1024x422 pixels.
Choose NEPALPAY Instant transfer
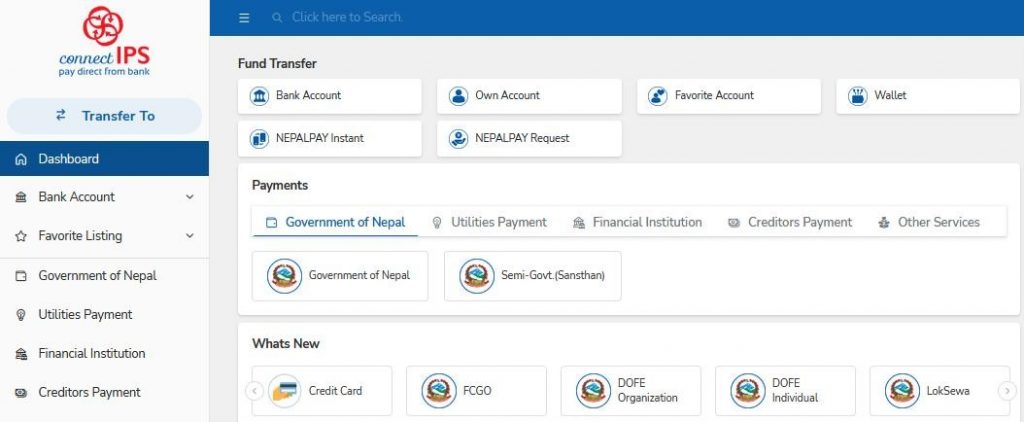(330, 138)
